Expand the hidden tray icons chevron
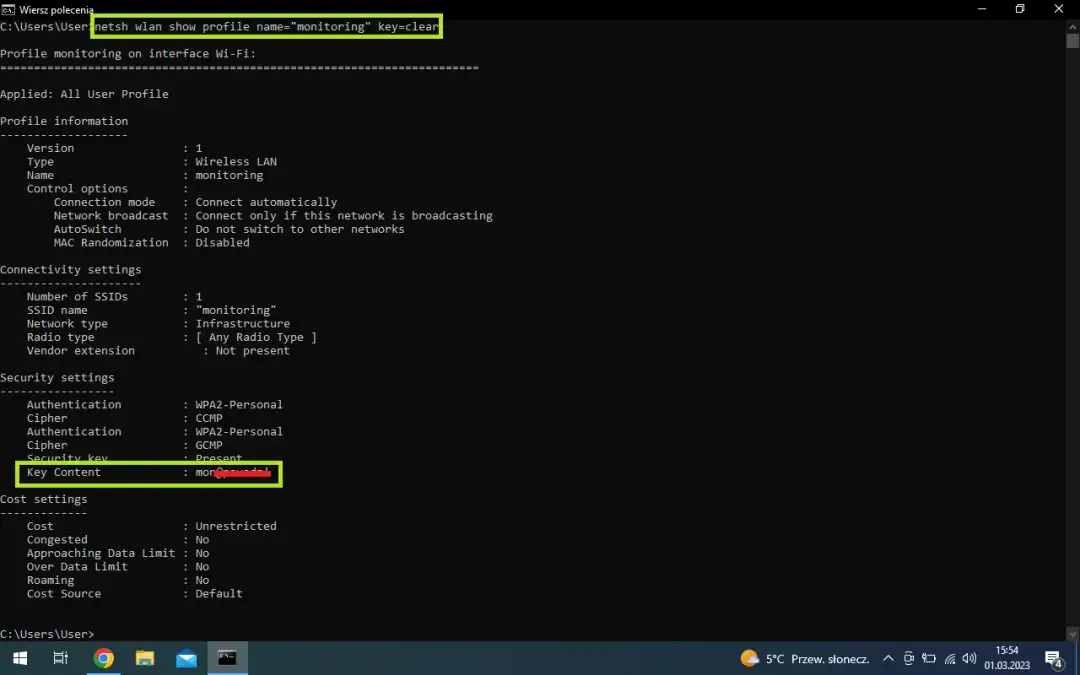This screenshot has height=675, width=1080. tap(888, 659)
